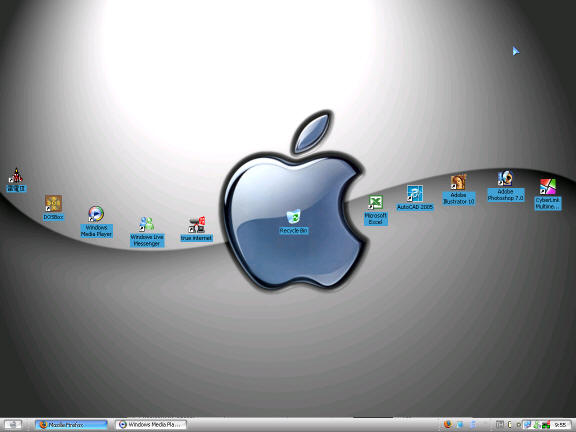The height and width of the screenshot is (432, 576).
Task: Click the network monitors tray icon
Action: [528, 425]
